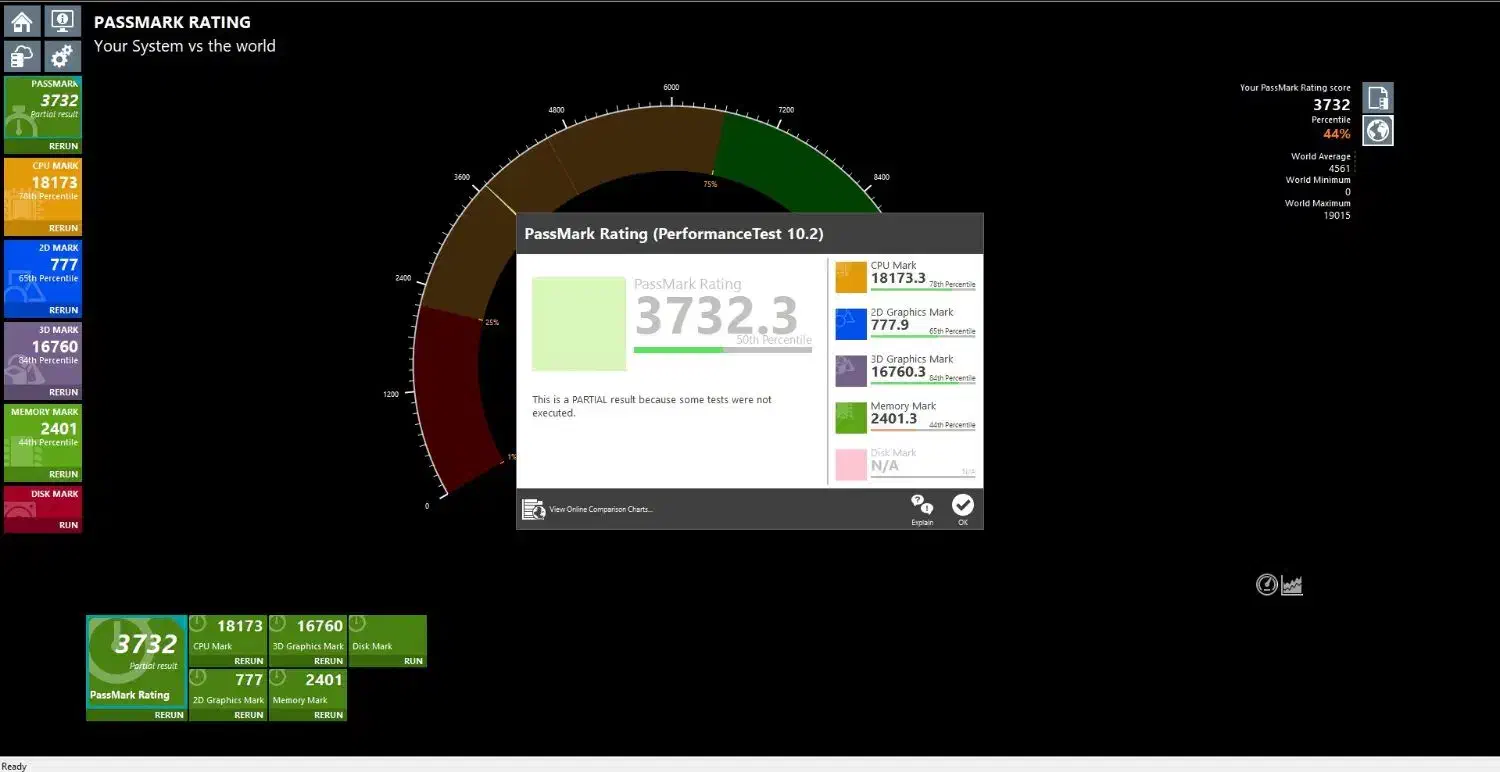Click the orange CPU Mark swatch in dialog
The height and width of the screenshot is (772, 1500).
(x=851, y=277)
